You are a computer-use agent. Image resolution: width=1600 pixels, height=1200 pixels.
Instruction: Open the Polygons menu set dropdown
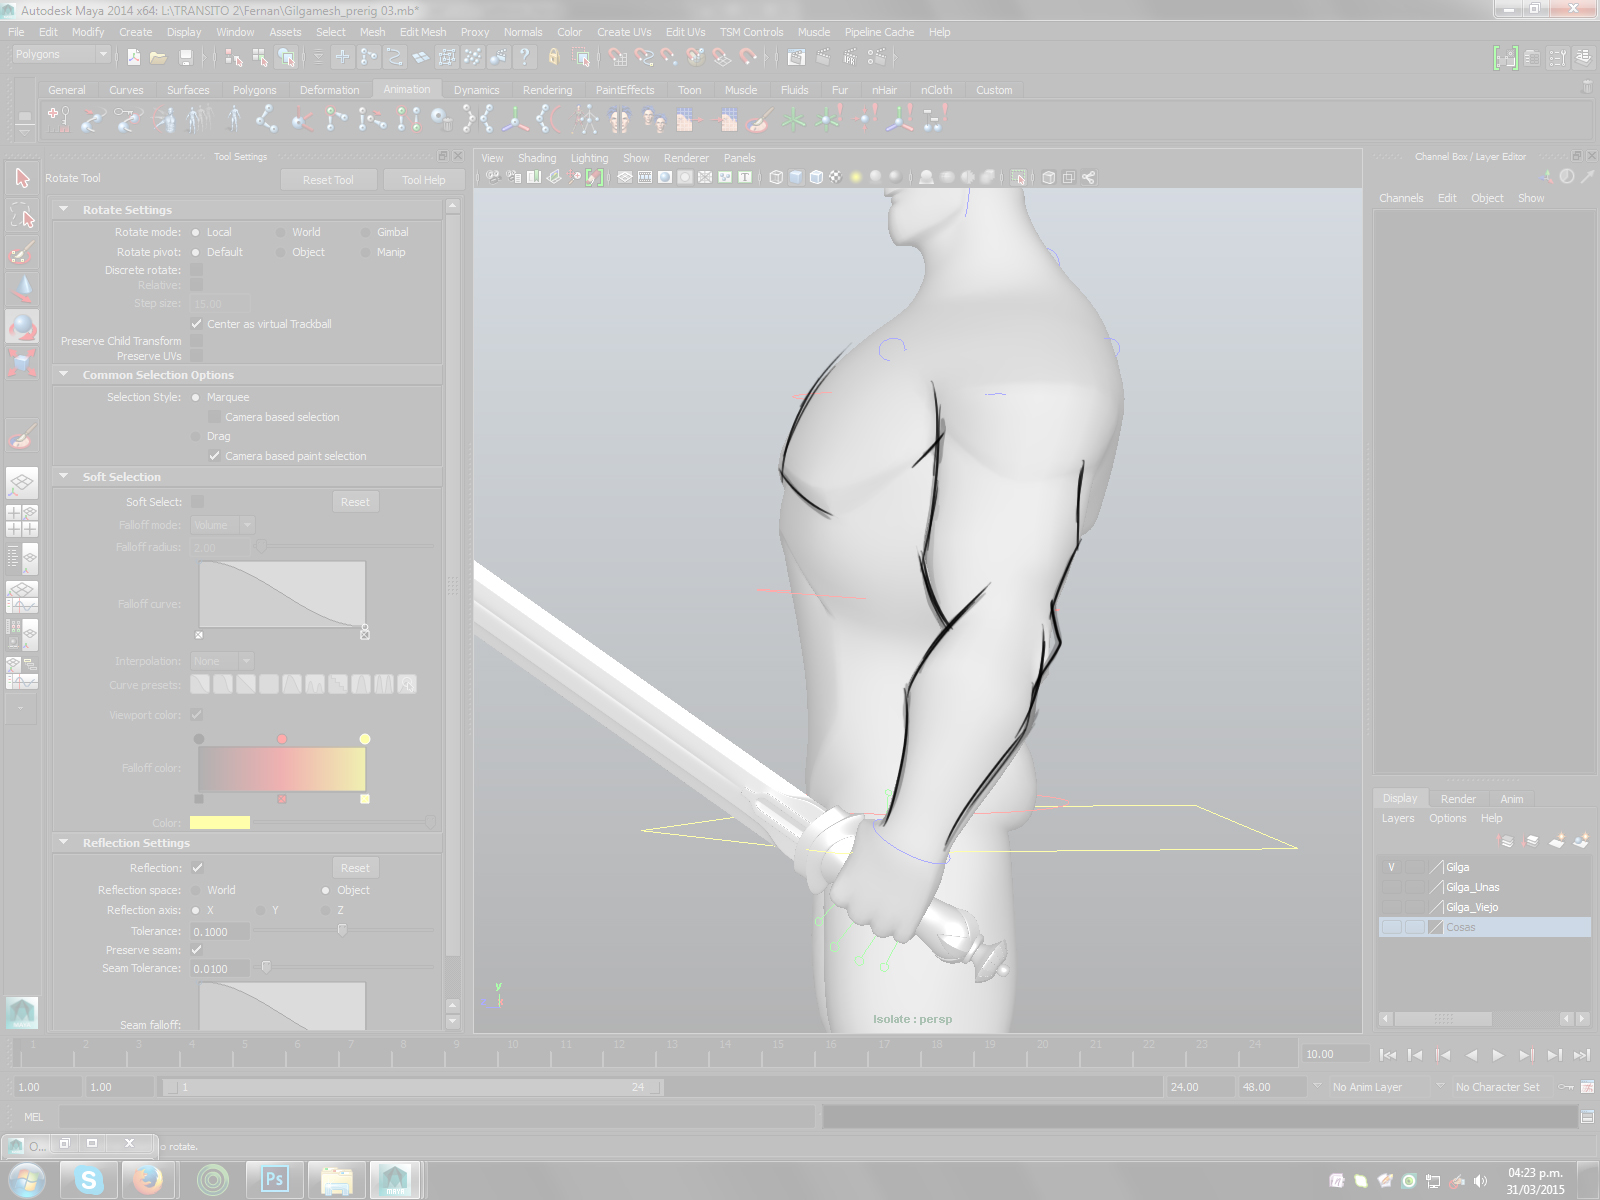tap(60, 55)
